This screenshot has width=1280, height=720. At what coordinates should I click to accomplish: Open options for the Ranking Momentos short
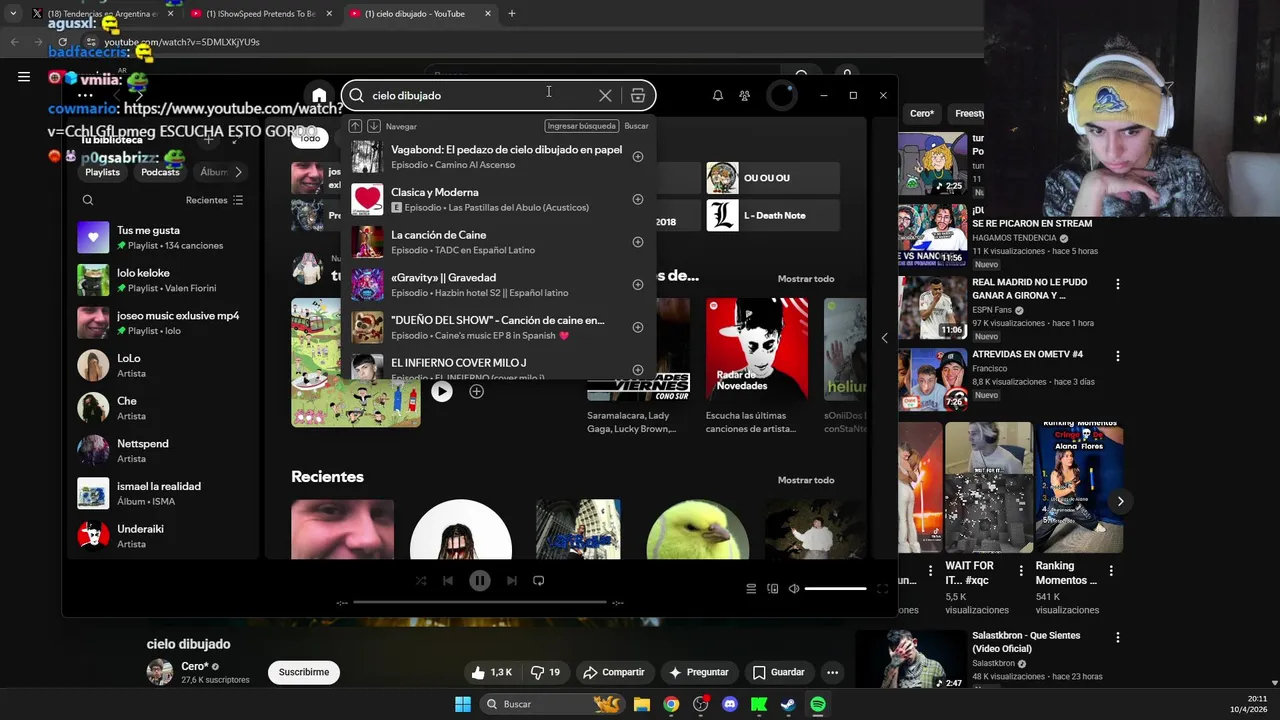1110,570
